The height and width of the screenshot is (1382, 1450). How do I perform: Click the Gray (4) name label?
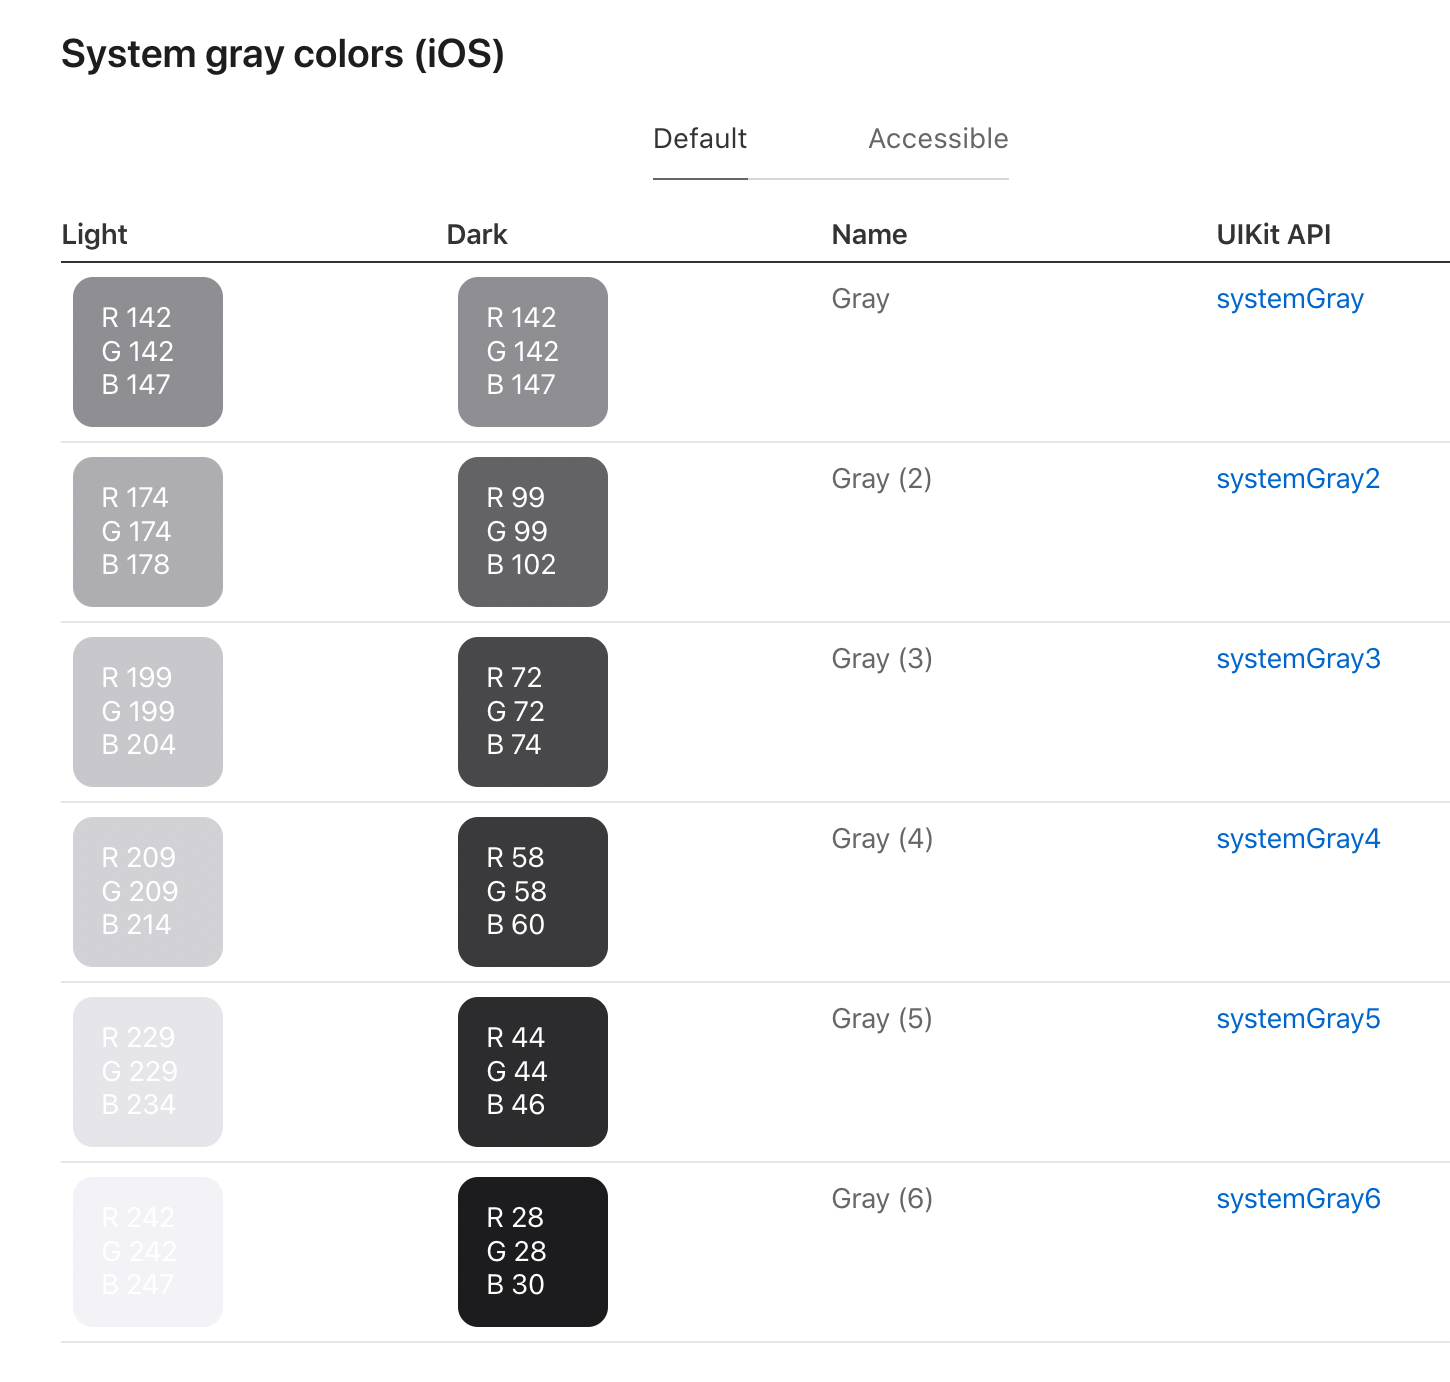[881, 838]
